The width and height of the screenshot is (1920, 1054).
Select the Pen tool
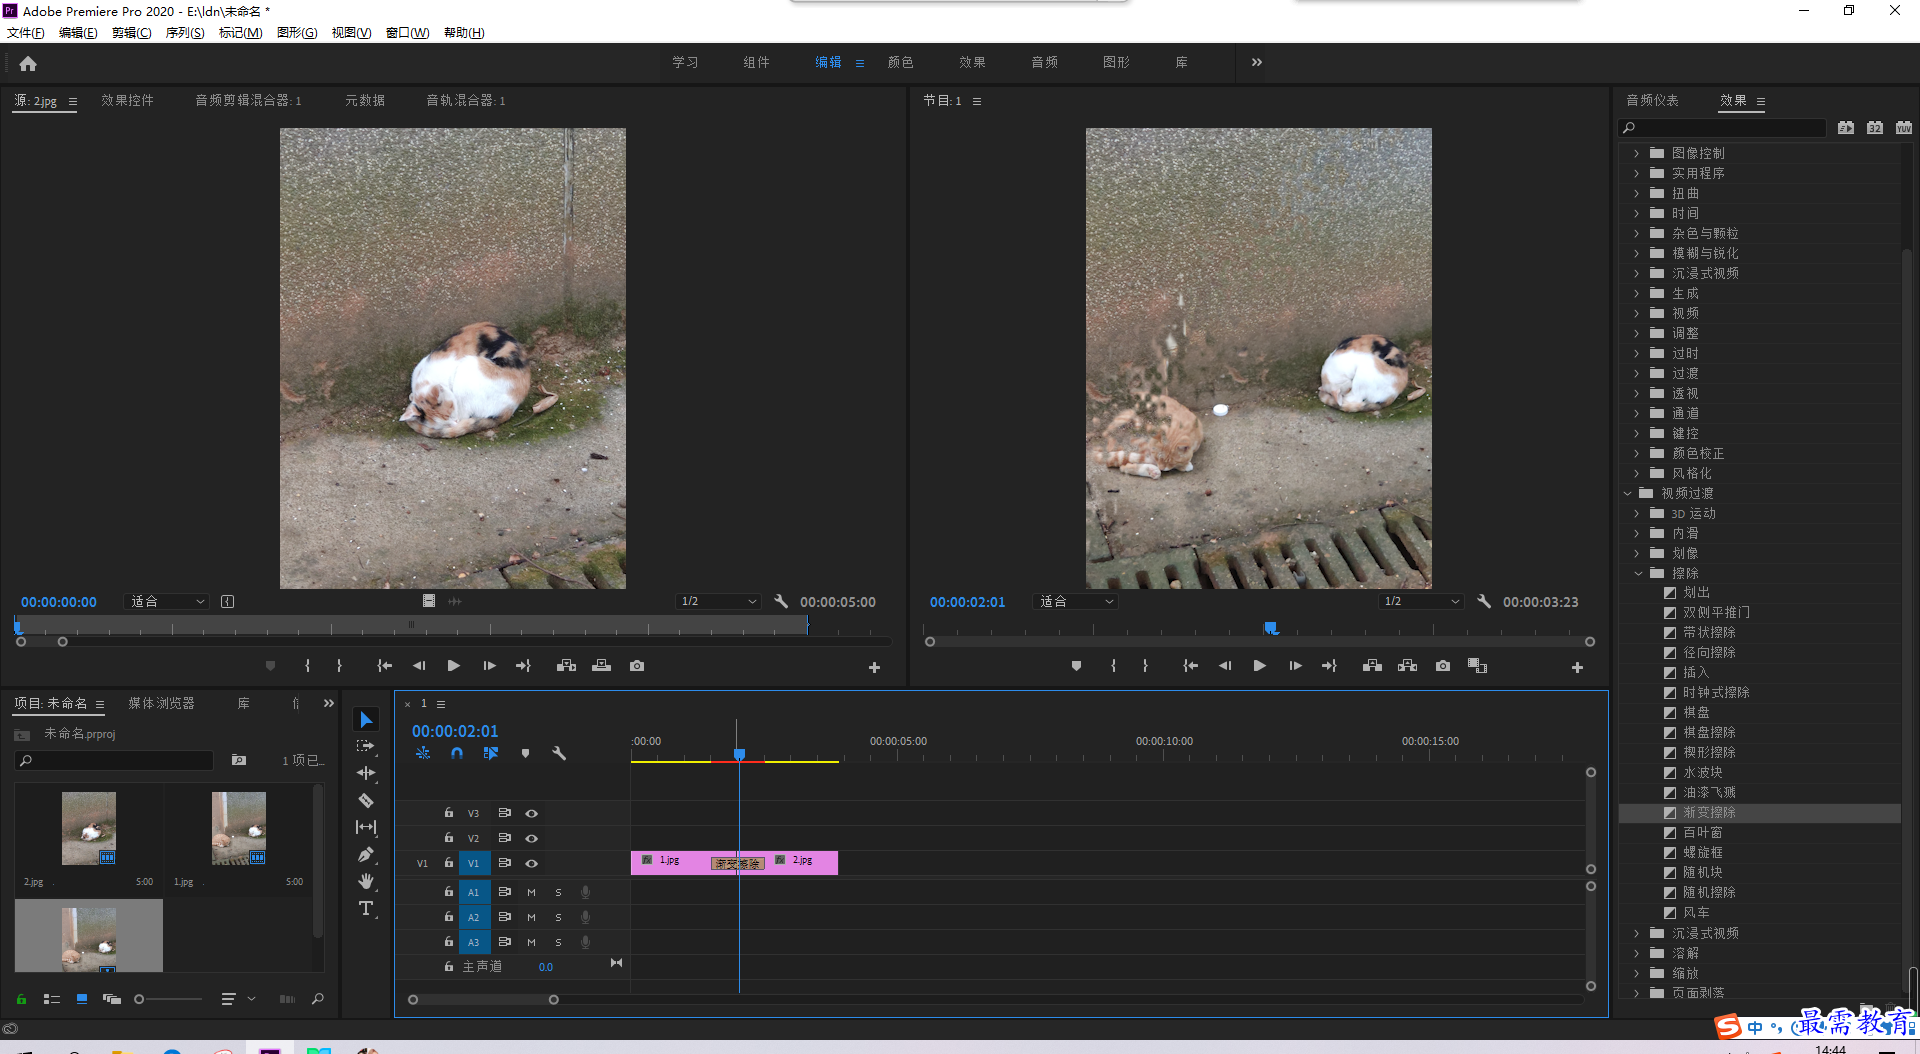click(366, 854)
